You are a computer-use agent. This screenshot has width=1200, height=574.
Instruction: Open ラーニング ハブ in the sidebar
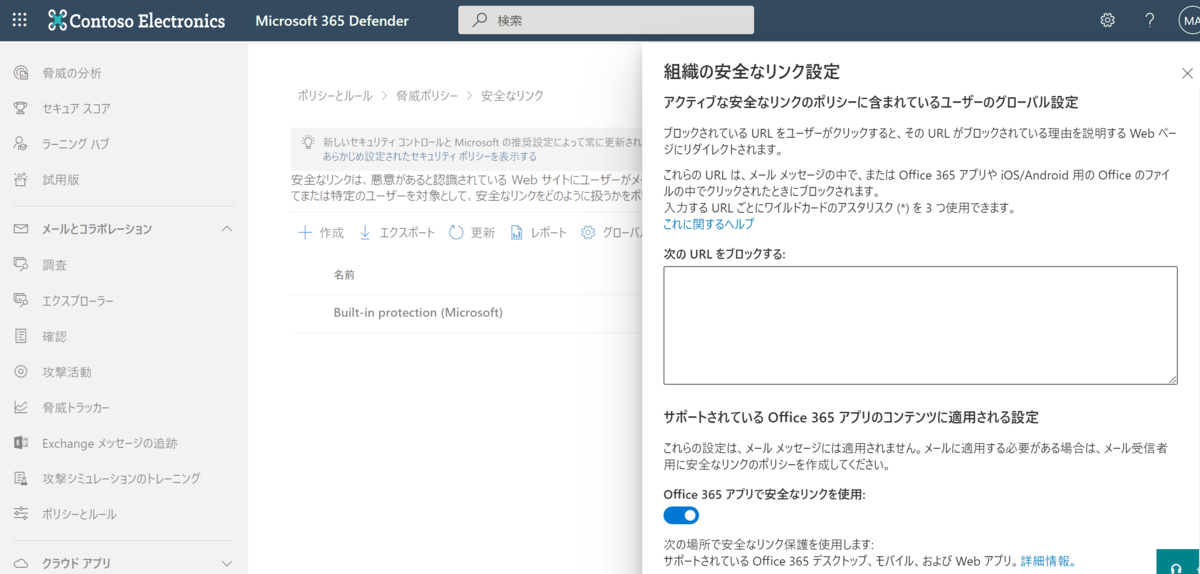tap(76, 144)
